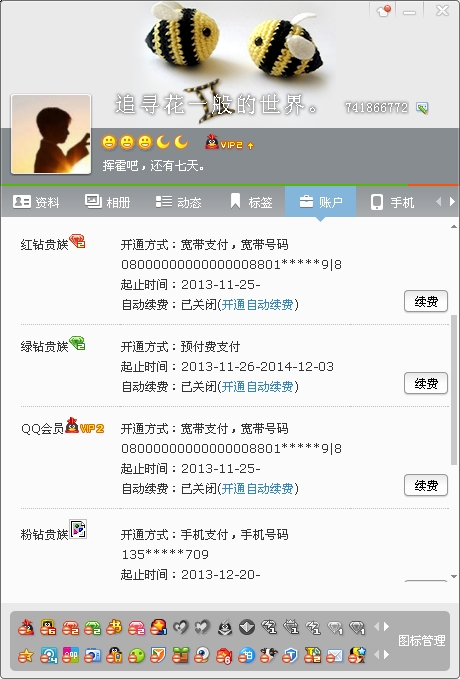Click the red QQ VIP penguin icon in bottom tray

coord(26,627)
